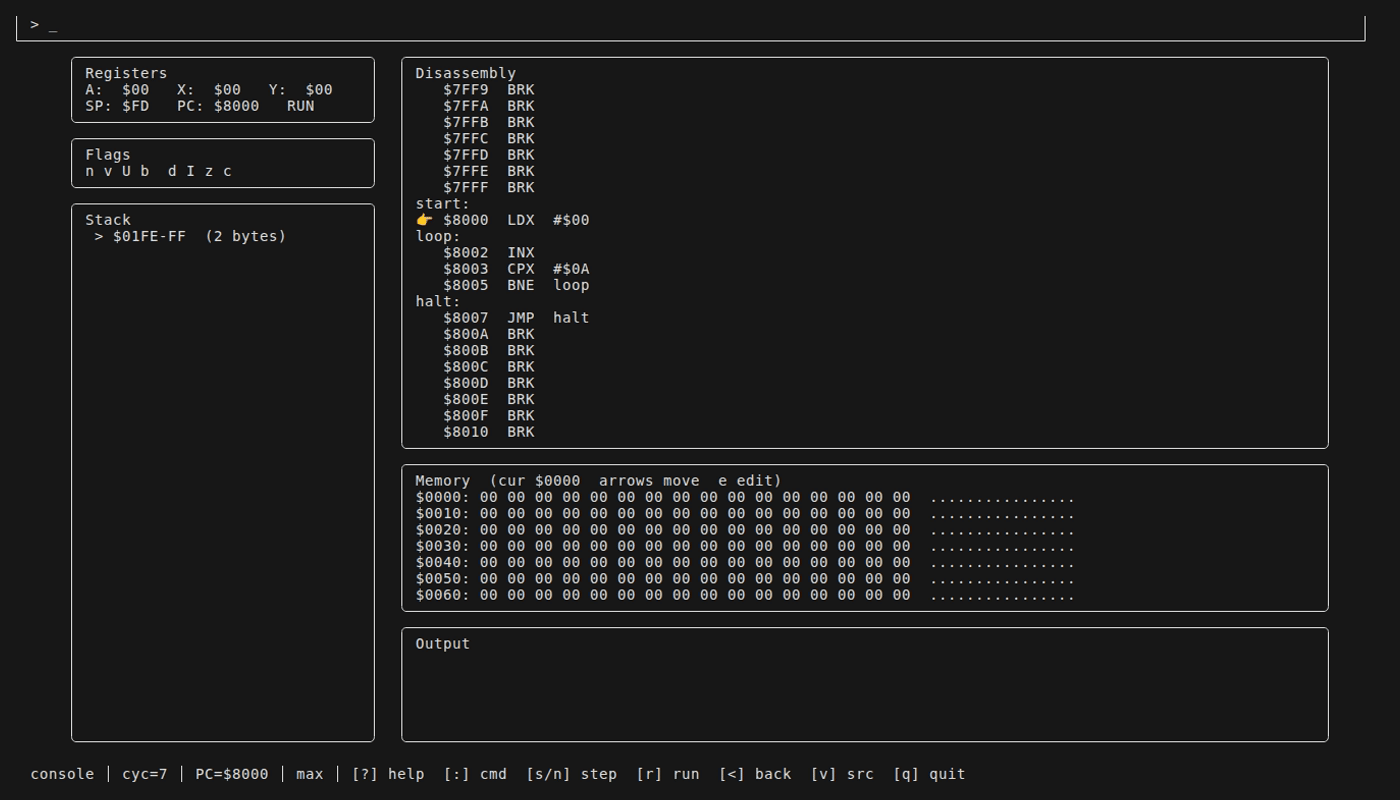Click the console status bar entry
This screenshot has width=1400, height=800.
(62, 774)
